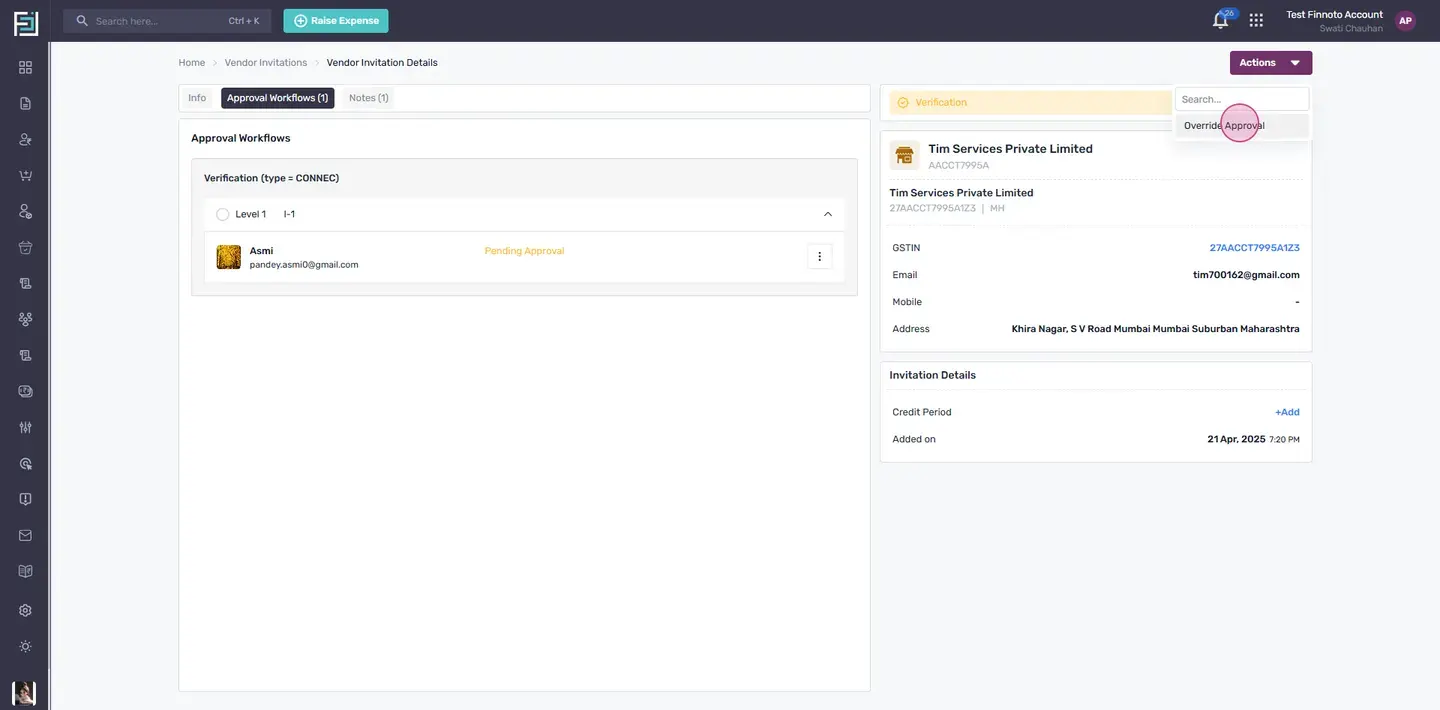This screenshot has height=710, width=1440.
Task: Collapse the Level 1 chevron
Action: coord(827,214)
